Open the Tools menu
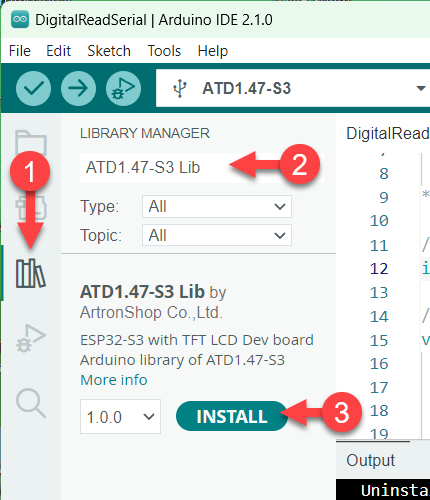This screenshot has width=430, height=500. [164, 51]
